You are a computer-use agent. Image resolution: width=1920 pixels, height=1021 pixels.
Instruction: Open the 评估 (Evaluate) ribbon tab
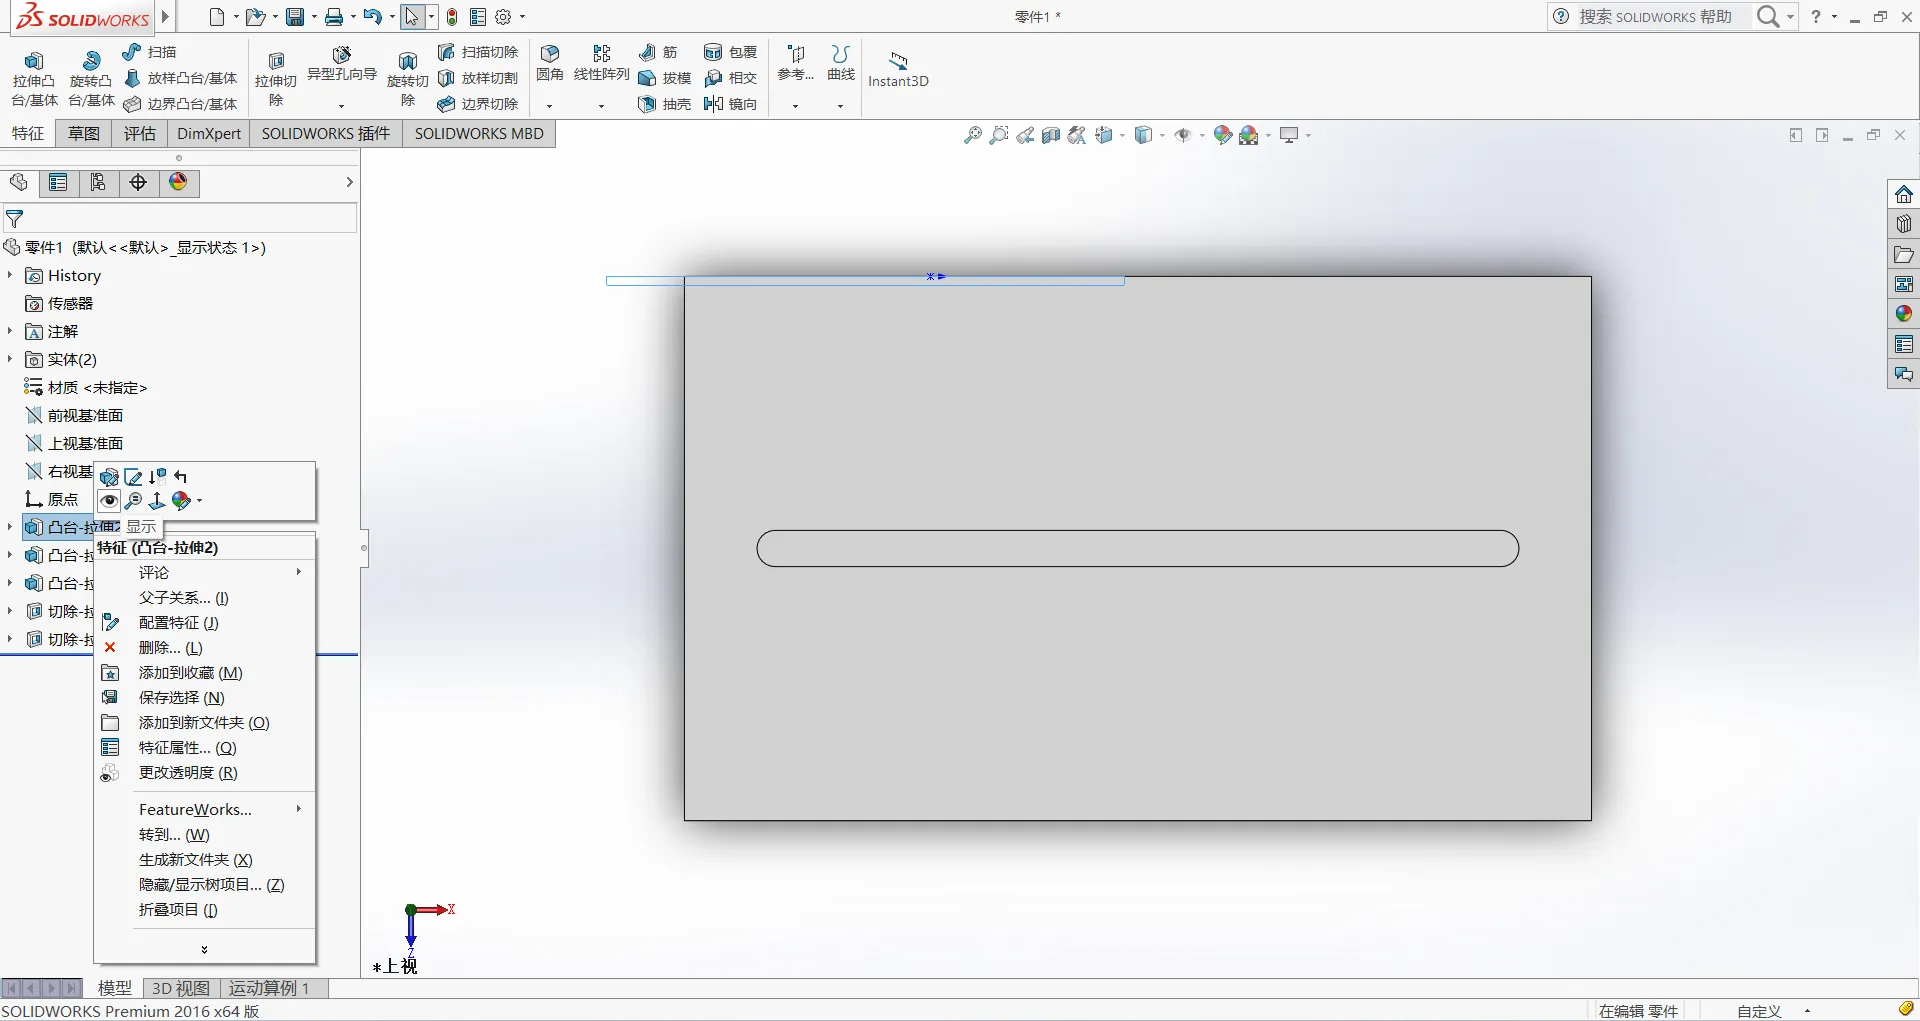[140, 134]
